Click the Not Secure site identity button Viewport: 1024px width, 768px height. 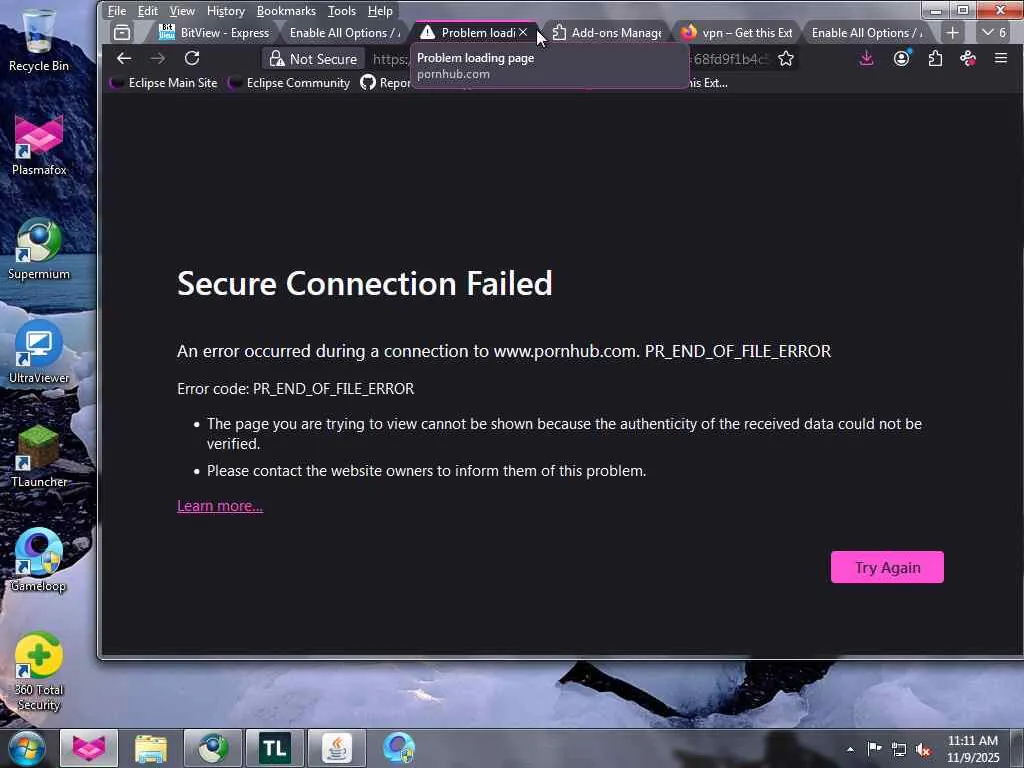pyautogui.click(x=313, y=59)
